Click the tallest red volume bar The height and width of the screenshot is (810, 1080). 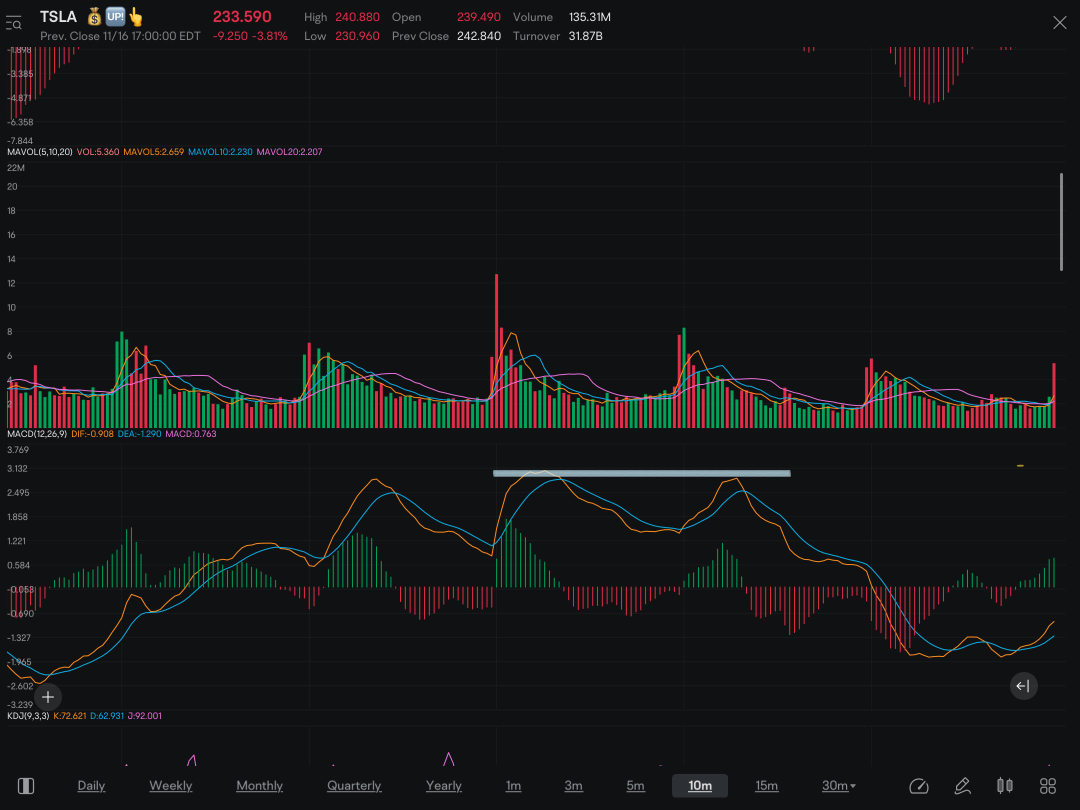point(496,351)
